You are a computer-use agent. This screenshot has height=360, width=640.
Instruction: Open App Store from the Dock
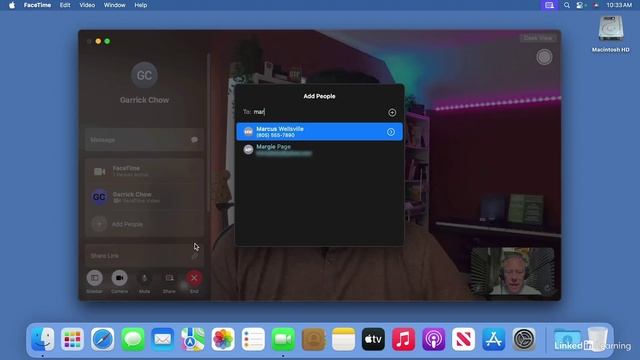[x=493, y=339]
